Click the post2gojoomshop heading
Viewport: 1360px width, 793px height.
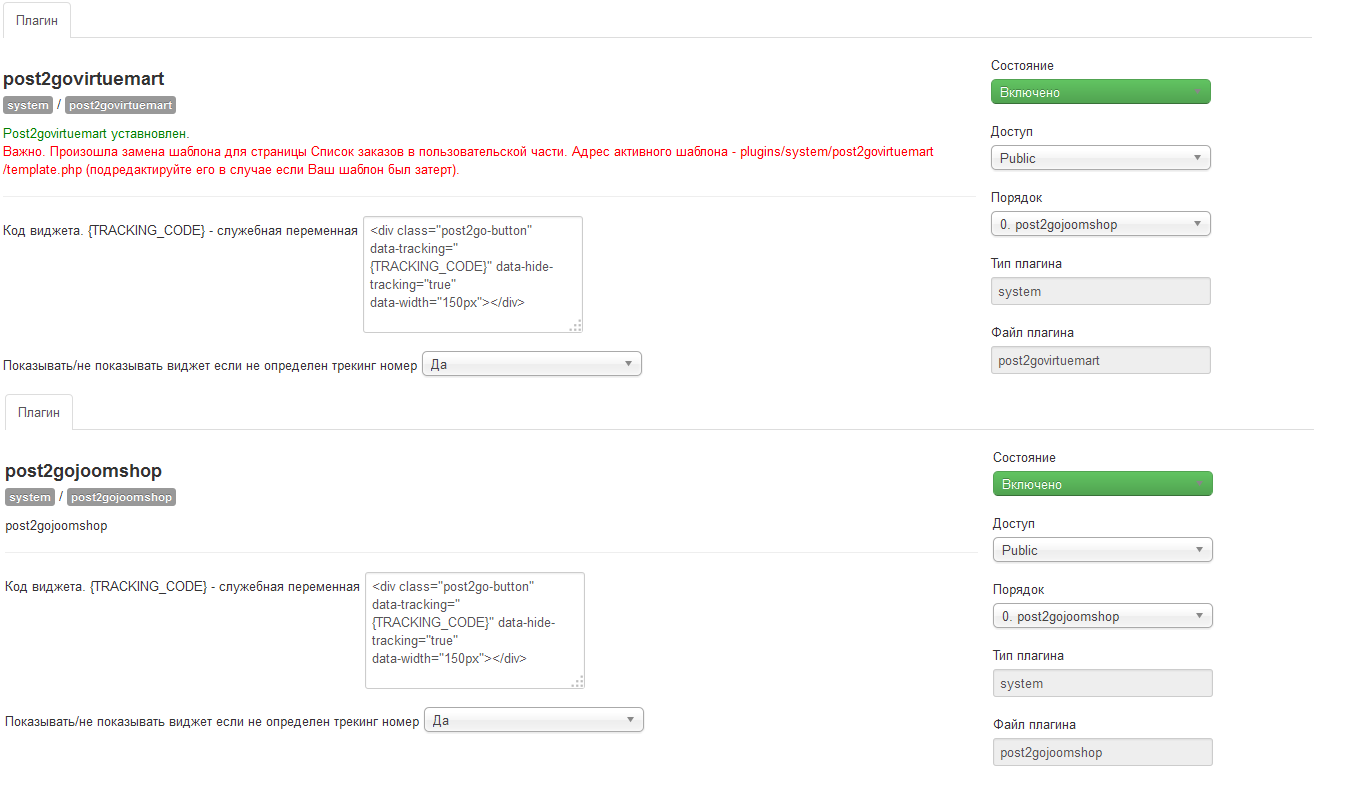(x=84, y=471)
